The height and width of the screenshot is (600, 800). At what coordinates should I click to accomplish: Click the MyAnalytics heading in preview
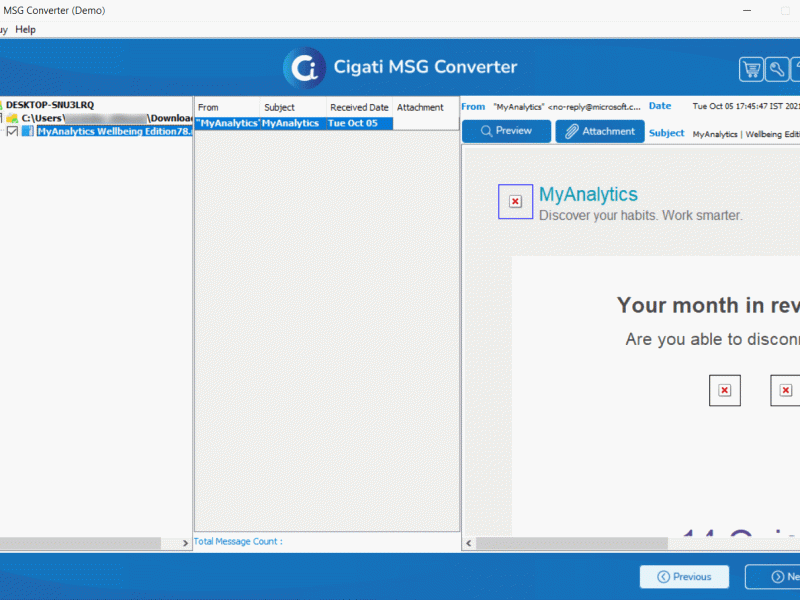pyautogui.click(x=588, y=194)
